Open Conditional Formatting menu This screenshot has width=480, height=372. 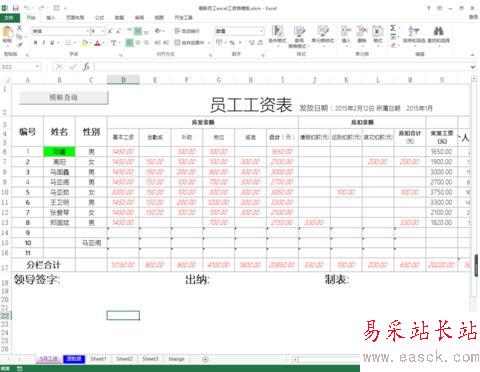coord(277,35)
